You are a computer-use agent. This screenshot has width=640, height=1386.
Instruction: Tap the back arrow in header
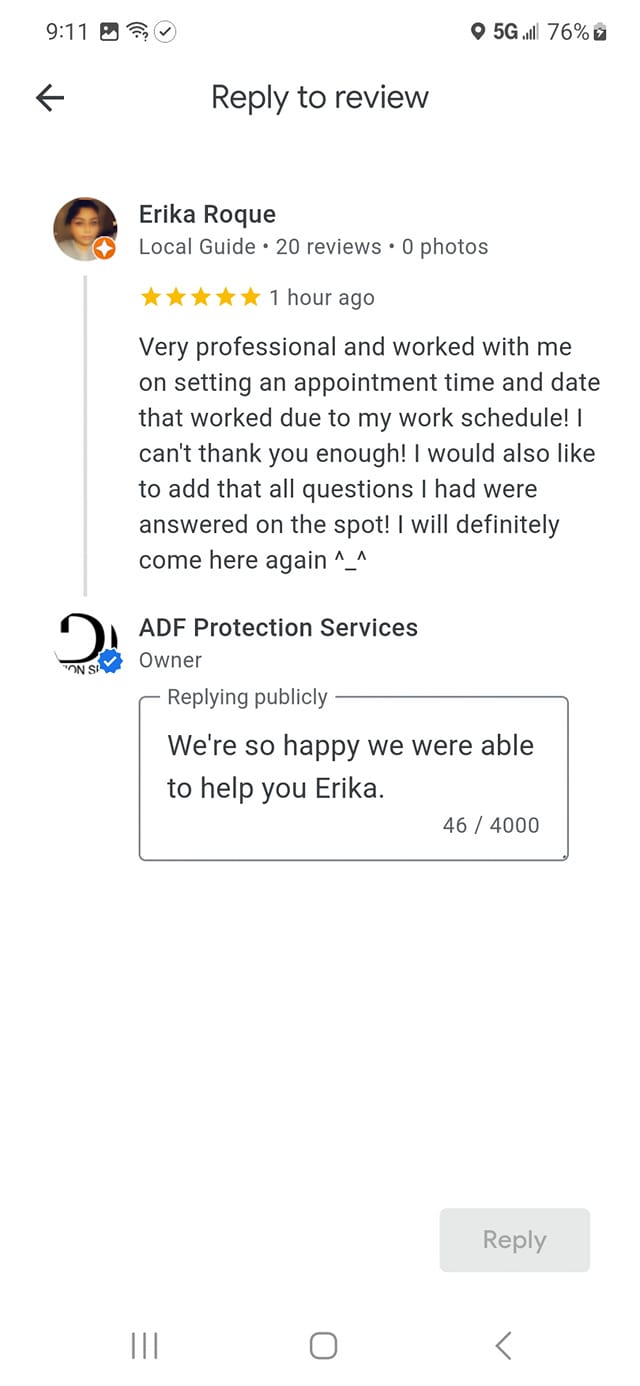point(50,97)
